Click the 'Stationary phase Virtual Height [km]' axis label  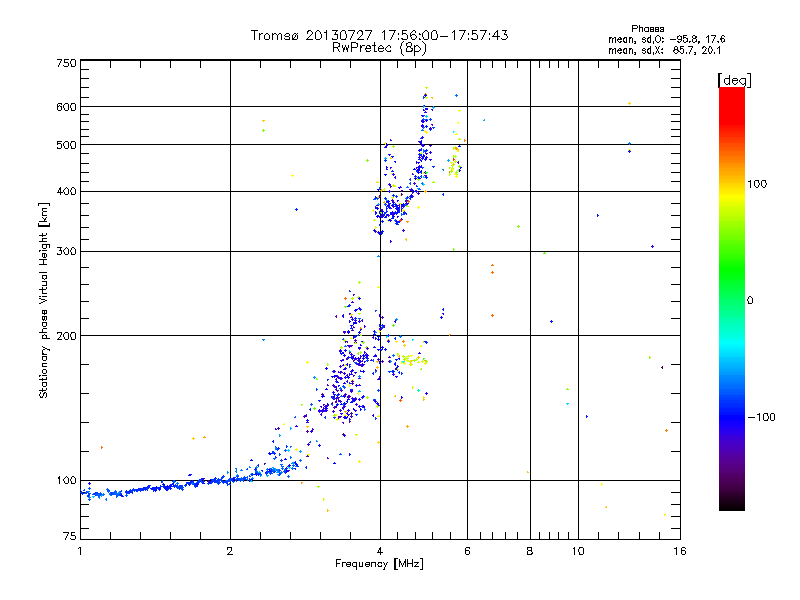point(44,301)
